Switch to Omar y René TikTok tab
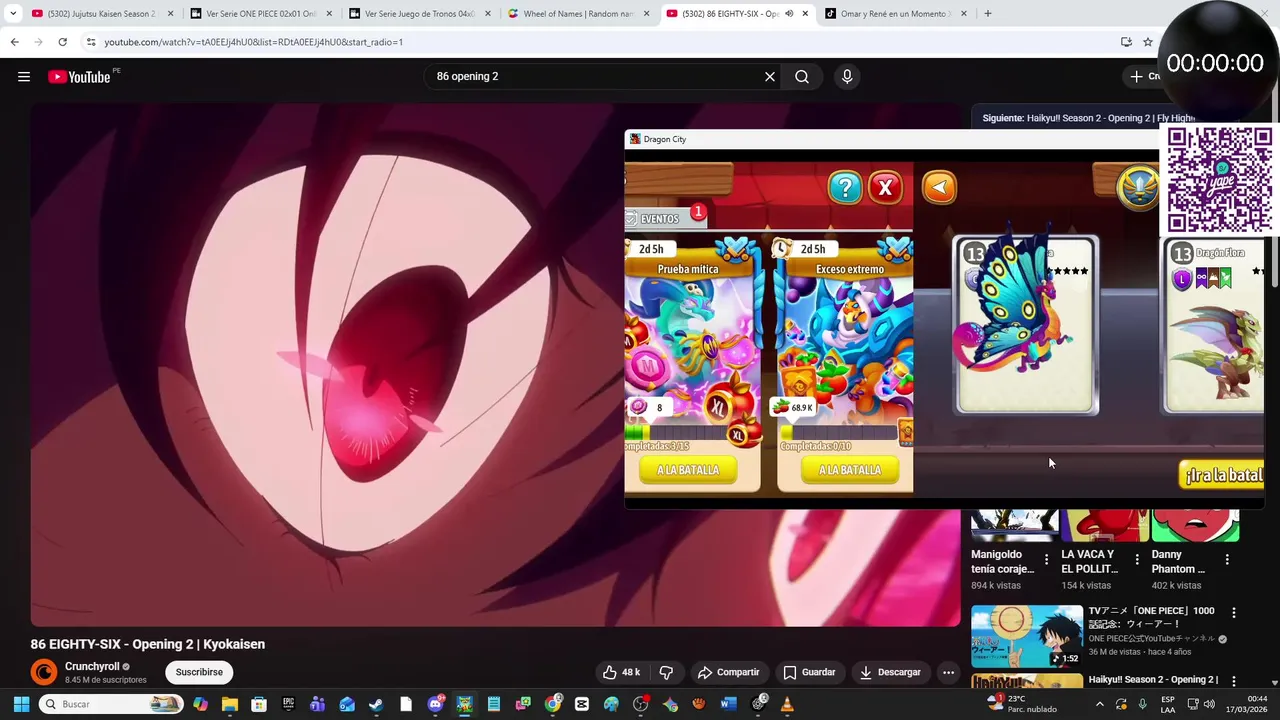This screenshot has width=1280, height=720. tap(897, 14)
